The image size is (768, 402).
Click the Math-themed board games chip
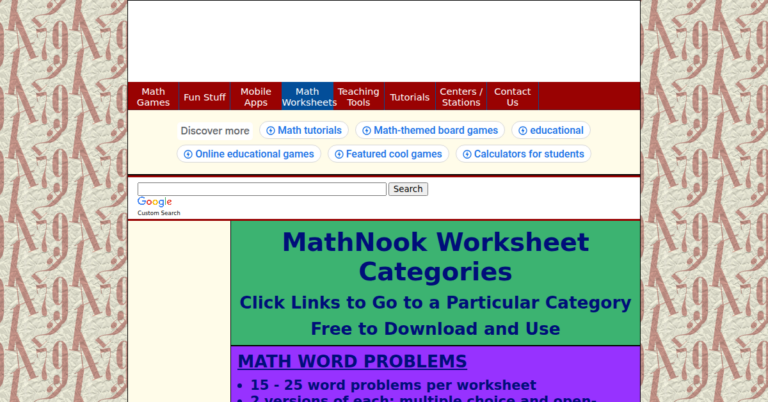[x=430, y=130]
